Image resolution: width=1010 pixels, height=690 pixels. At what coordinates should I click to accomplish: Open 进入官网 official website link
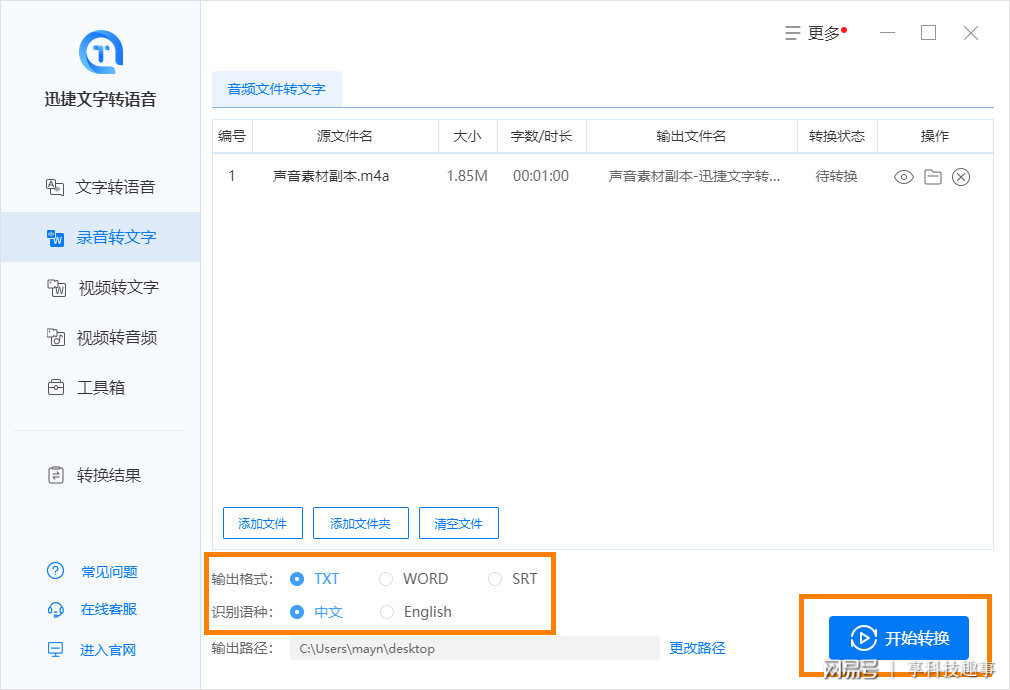[x=108, y=650]
